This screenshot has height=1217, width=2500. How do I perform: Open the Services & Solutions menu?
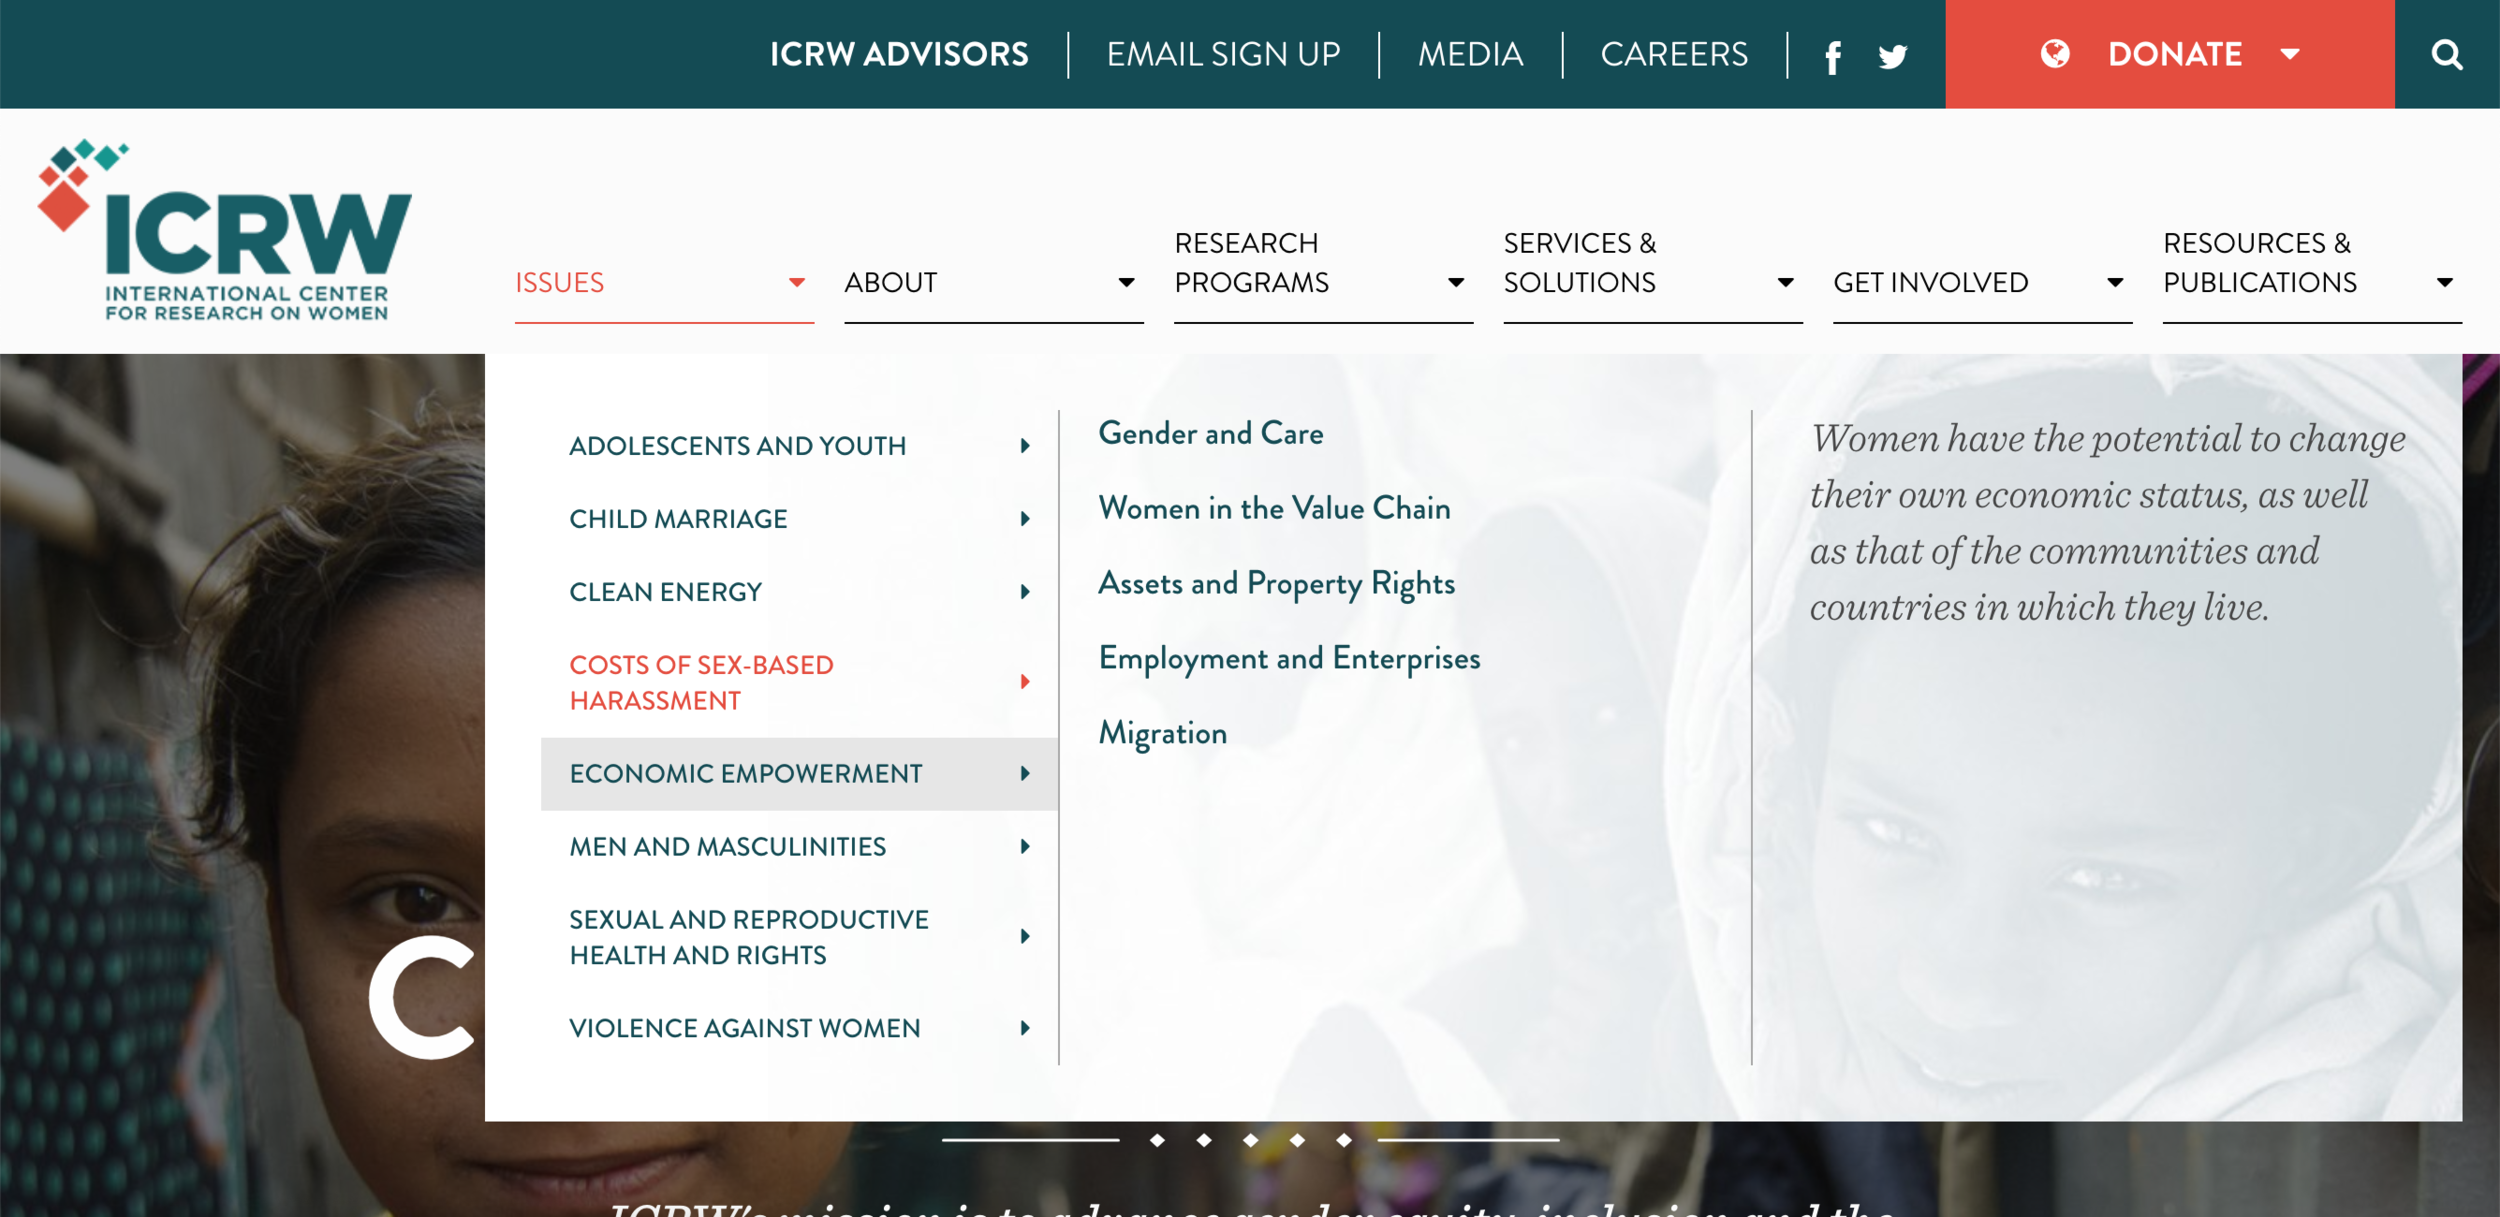click(x=1580, y=263)
